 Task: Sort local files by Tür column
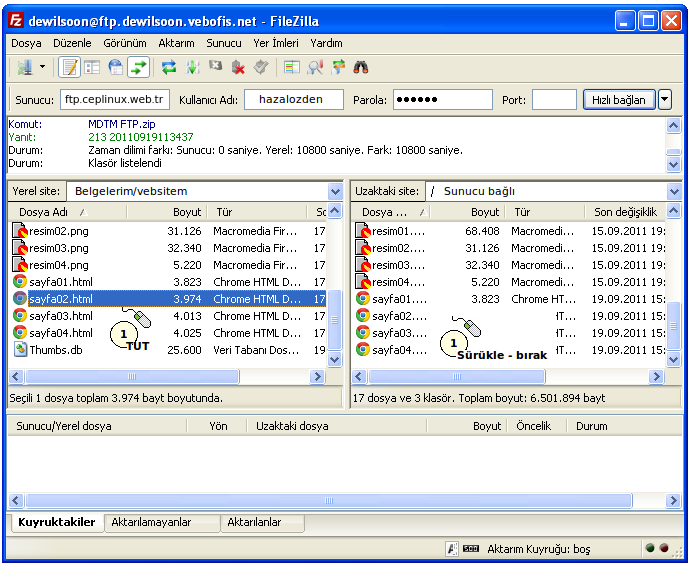pos(258,212)
